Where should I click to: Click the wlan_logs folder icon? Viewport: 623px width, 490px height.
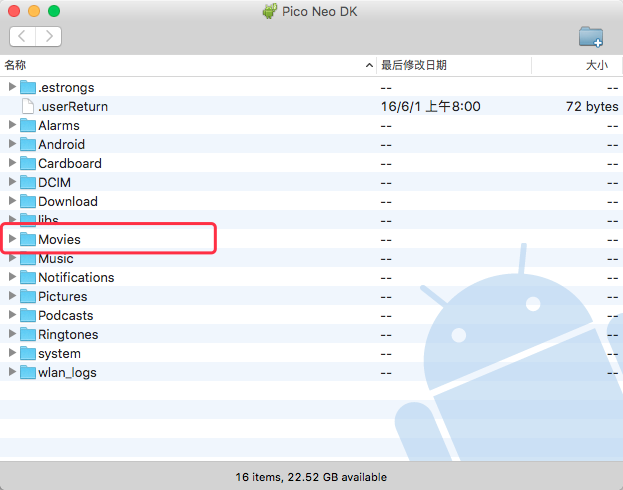pos(28,372)
